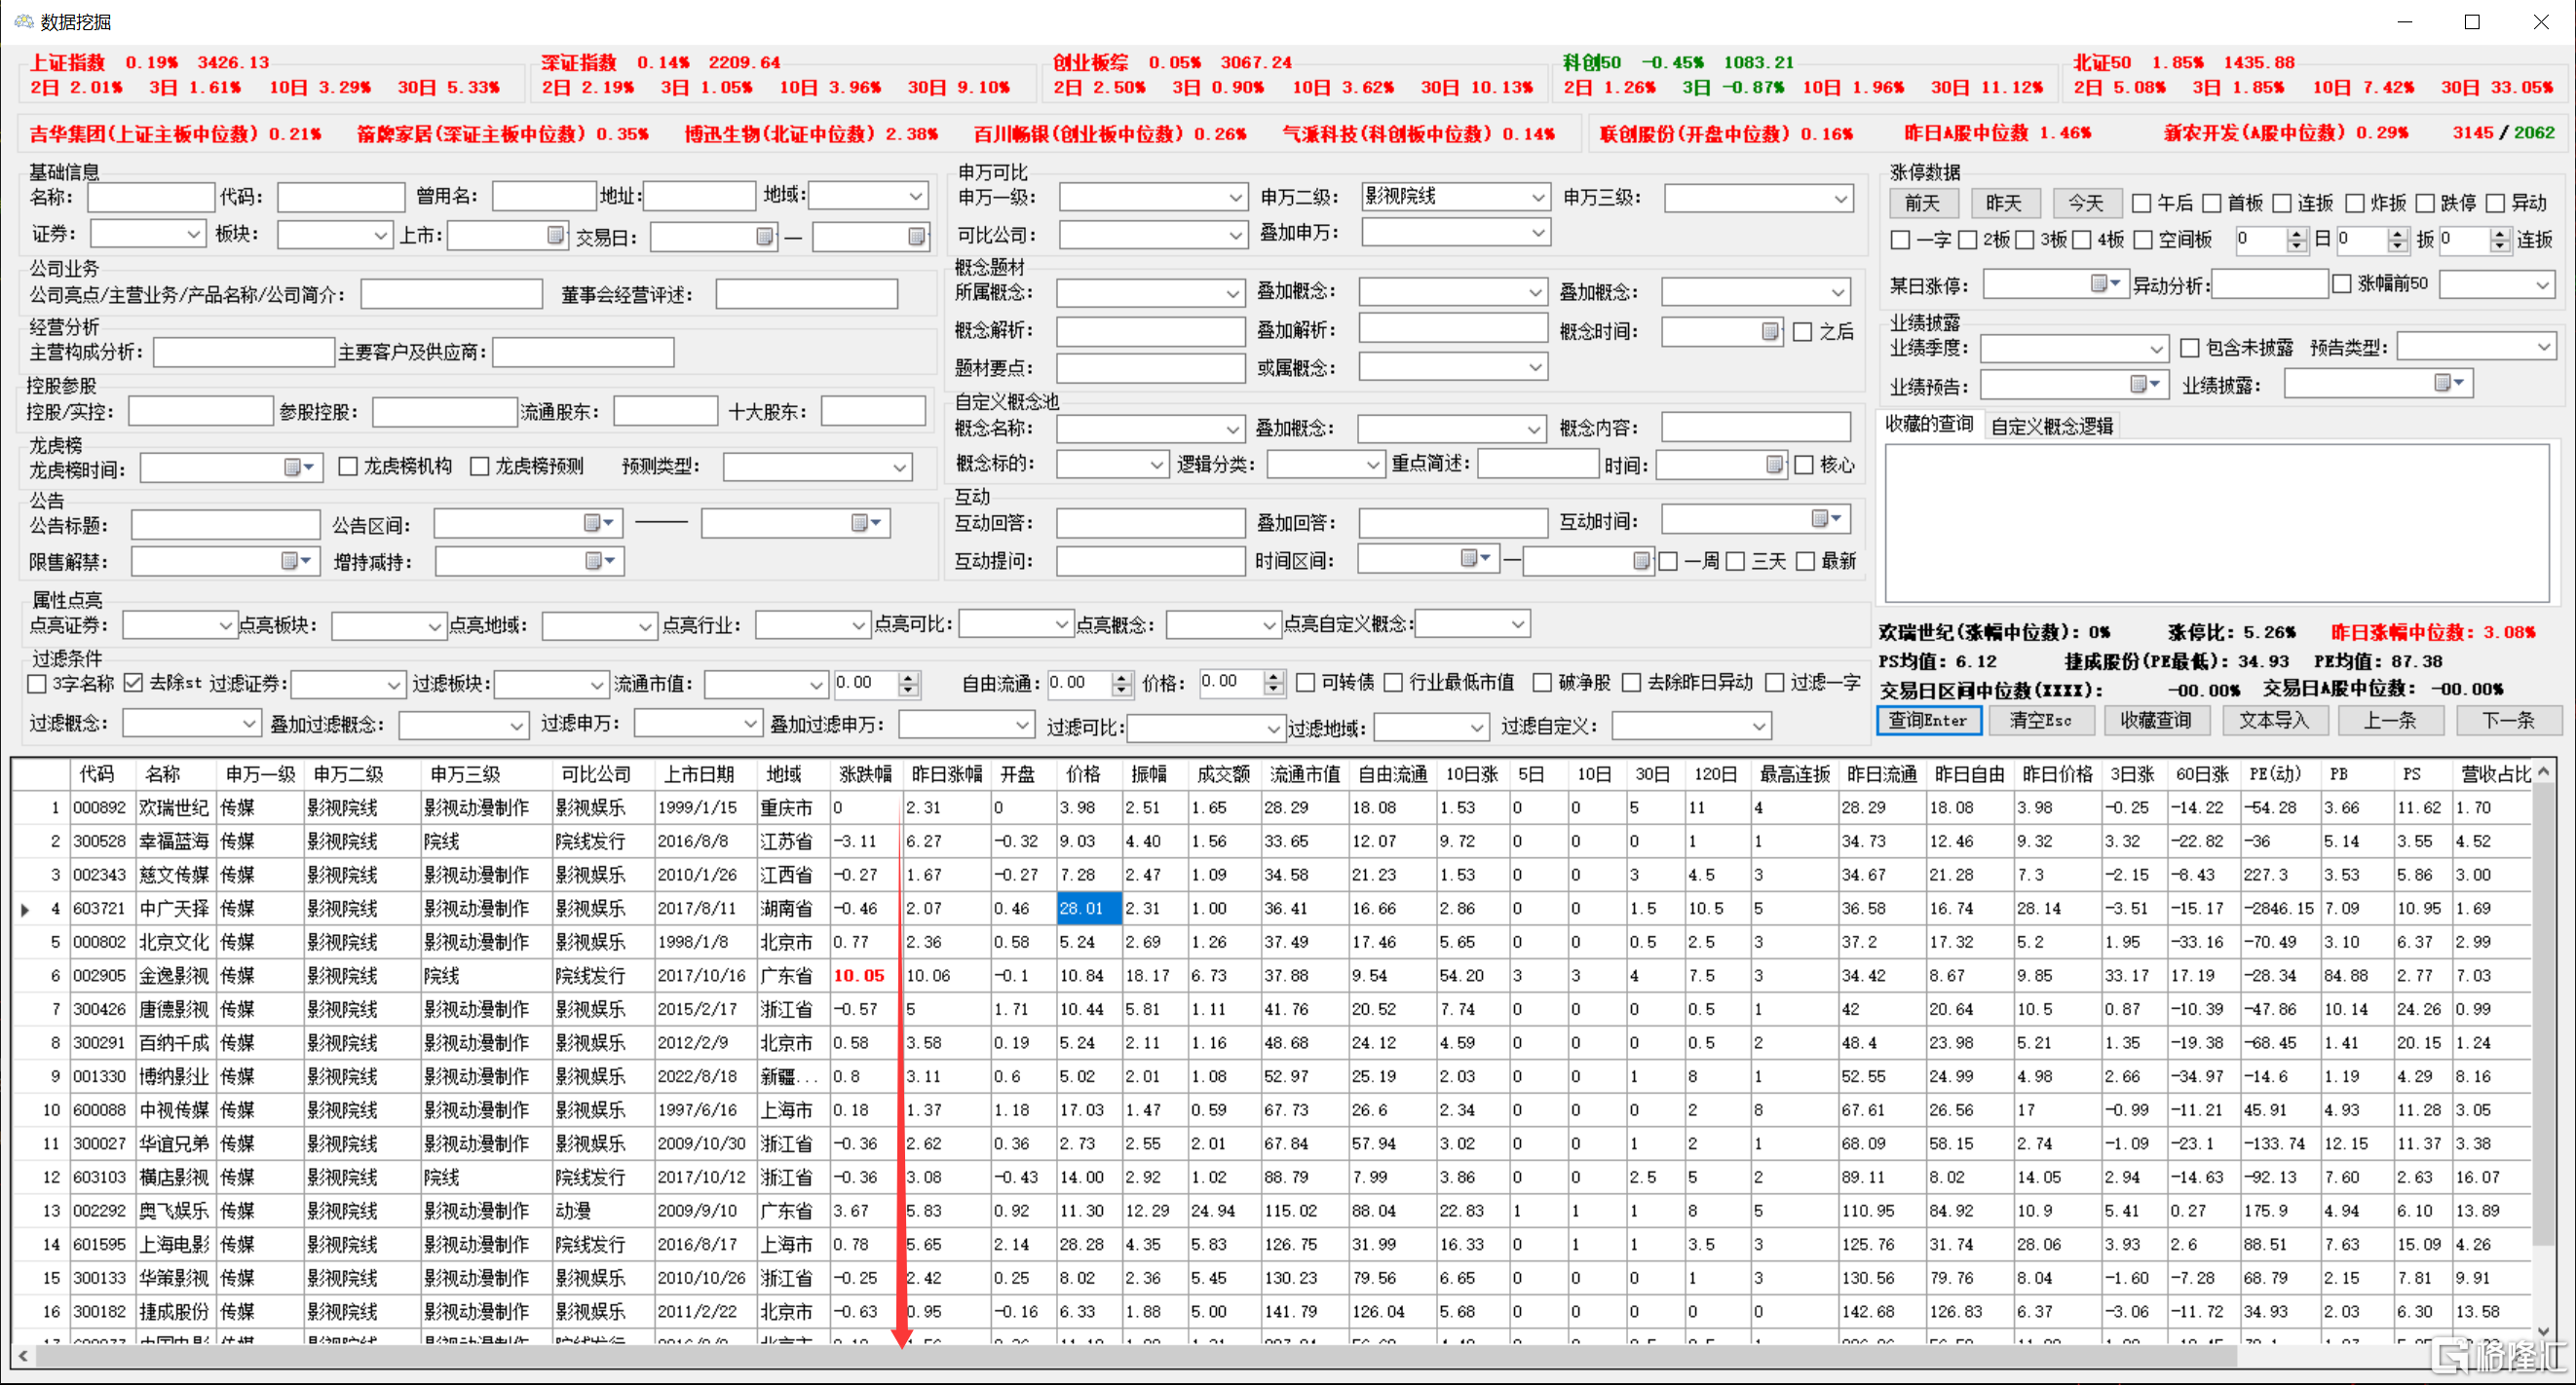Select 前天 limit-up data button
Image resolution: width=2576 pixels, height=1385 pixels.
(x=1922, y=203)
